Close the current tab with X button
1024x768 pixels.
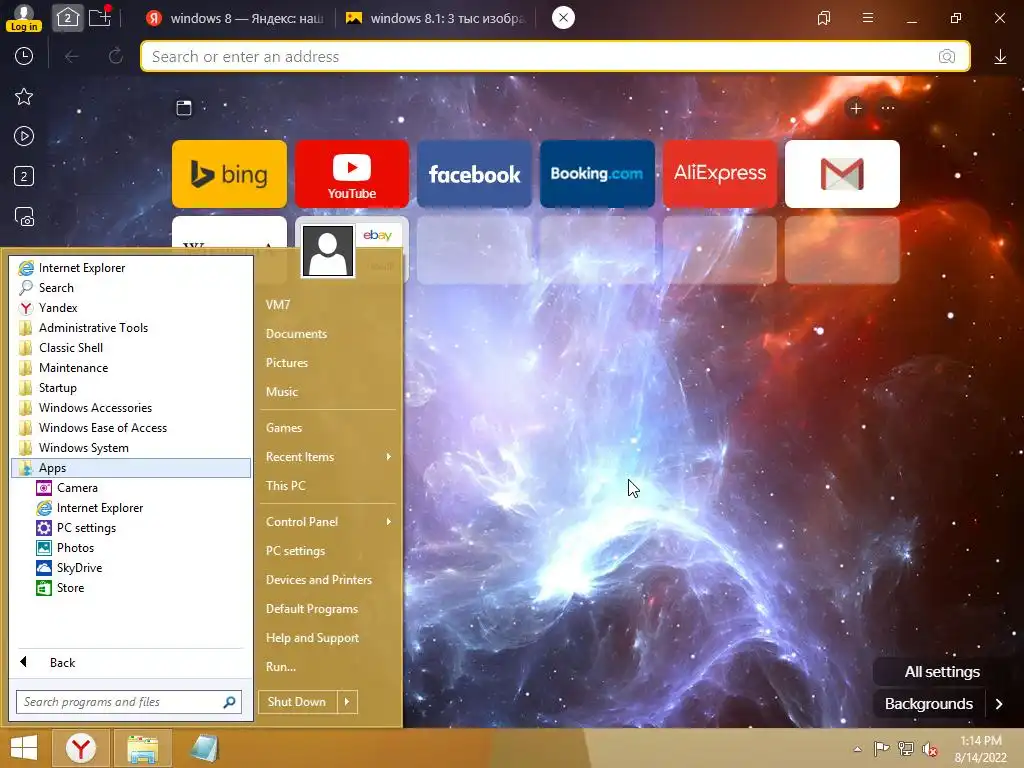coord(563,18)
